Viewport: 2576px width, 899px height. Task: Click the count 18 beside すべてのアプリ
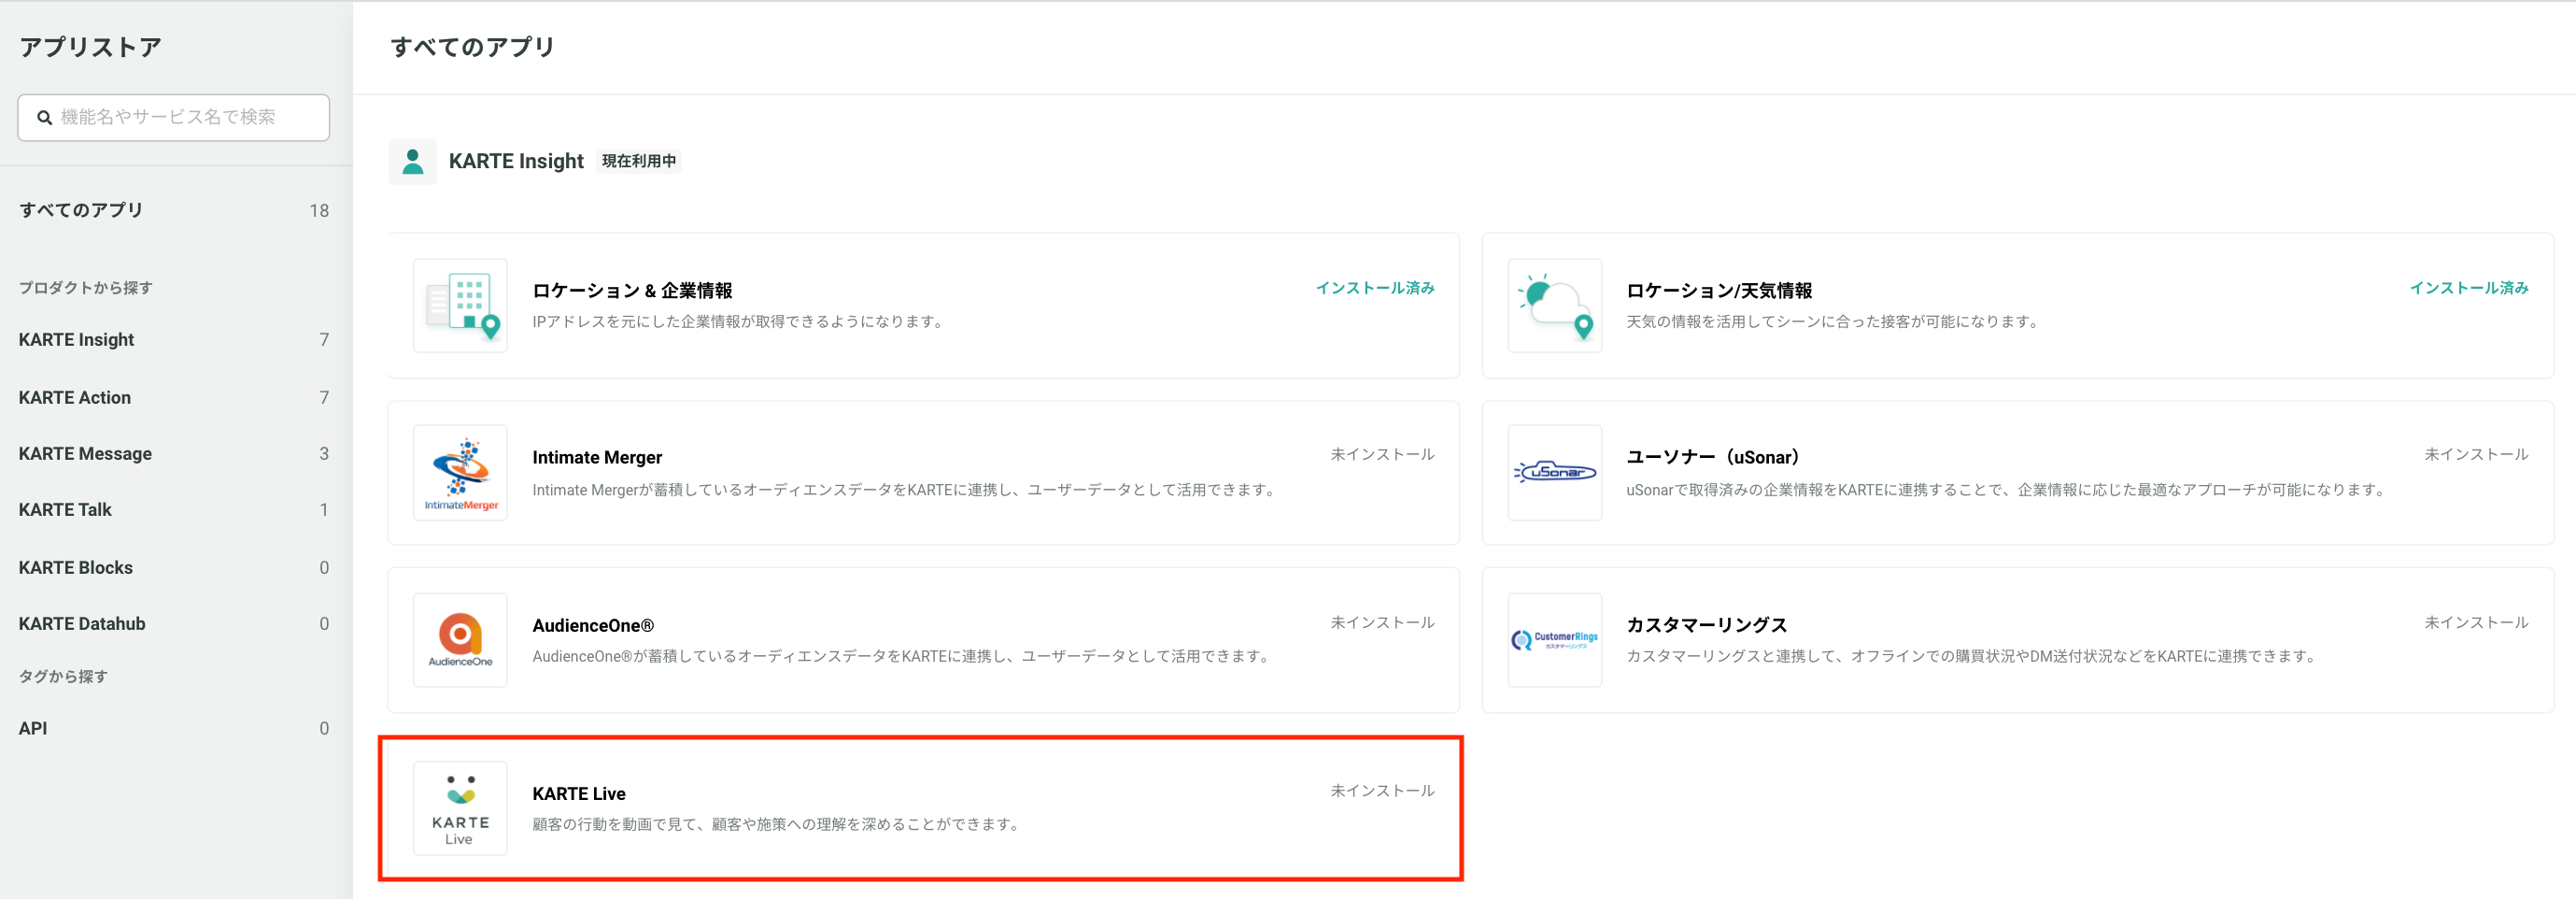click(319, 211)
